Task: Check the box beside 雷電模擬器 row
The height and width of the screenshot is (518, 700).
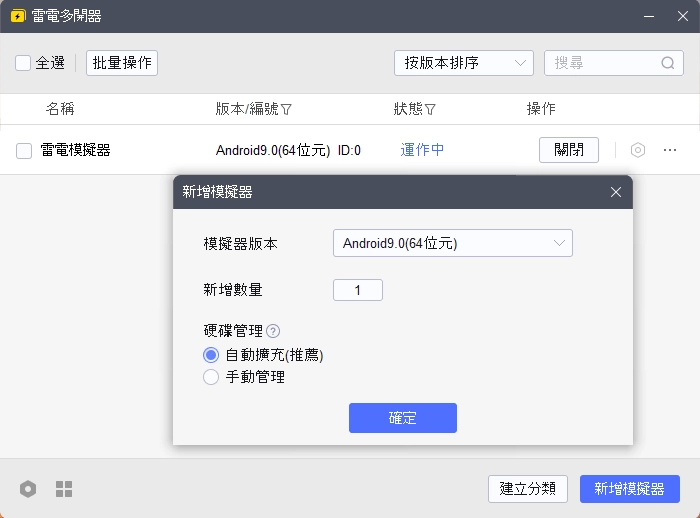Action: (24, 150)
